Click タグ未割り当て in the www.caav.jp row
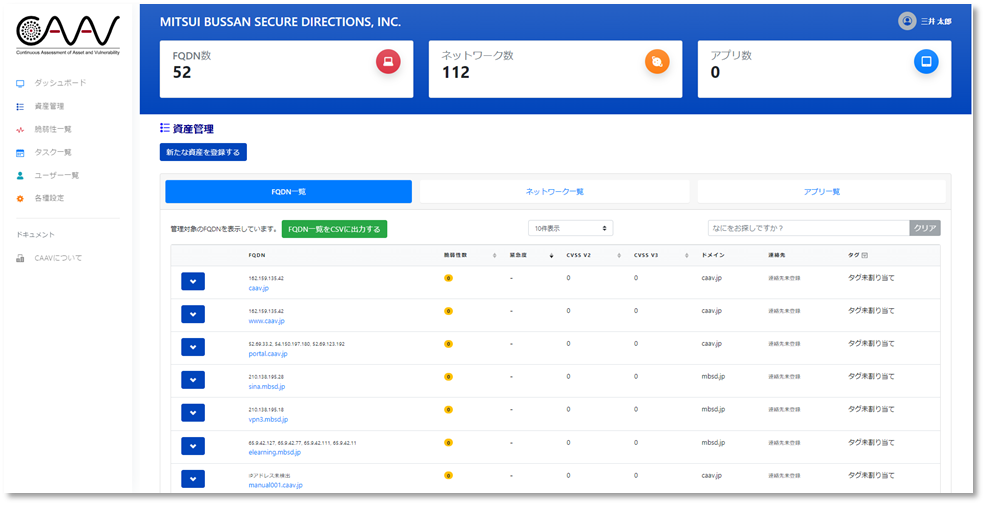Viewport: 986px width, 506px height. (x=871, y=311)
